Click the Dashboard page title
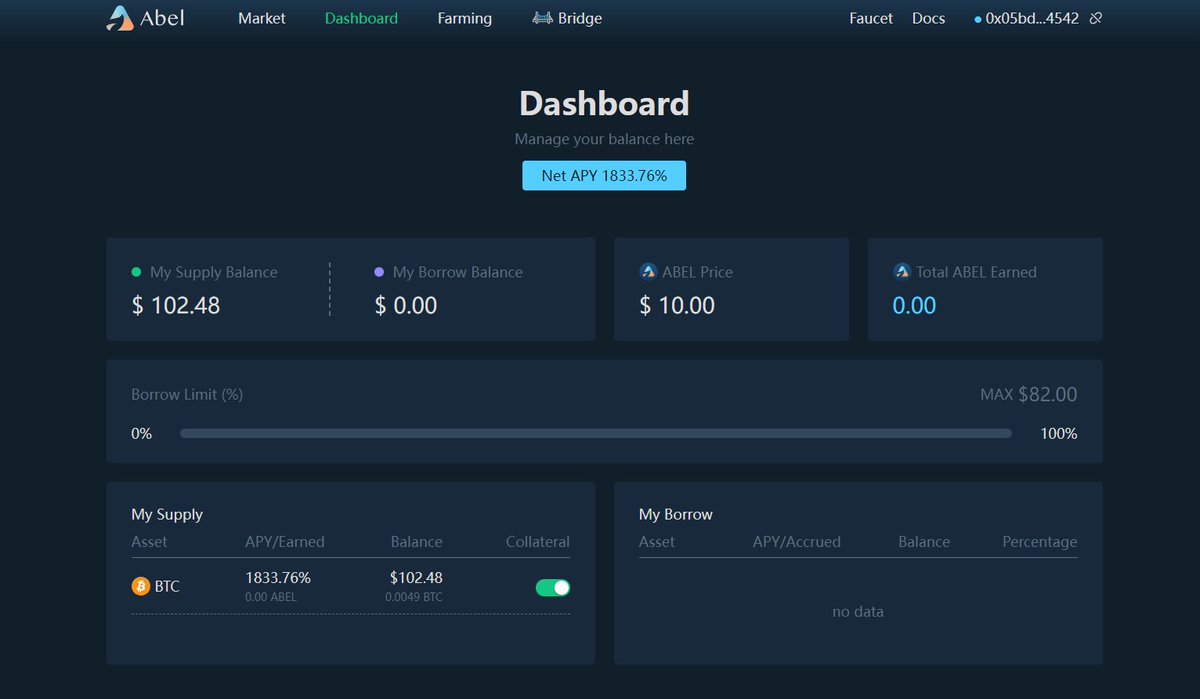This screenshot has width=1200, height=699. (x=604, y=103)
